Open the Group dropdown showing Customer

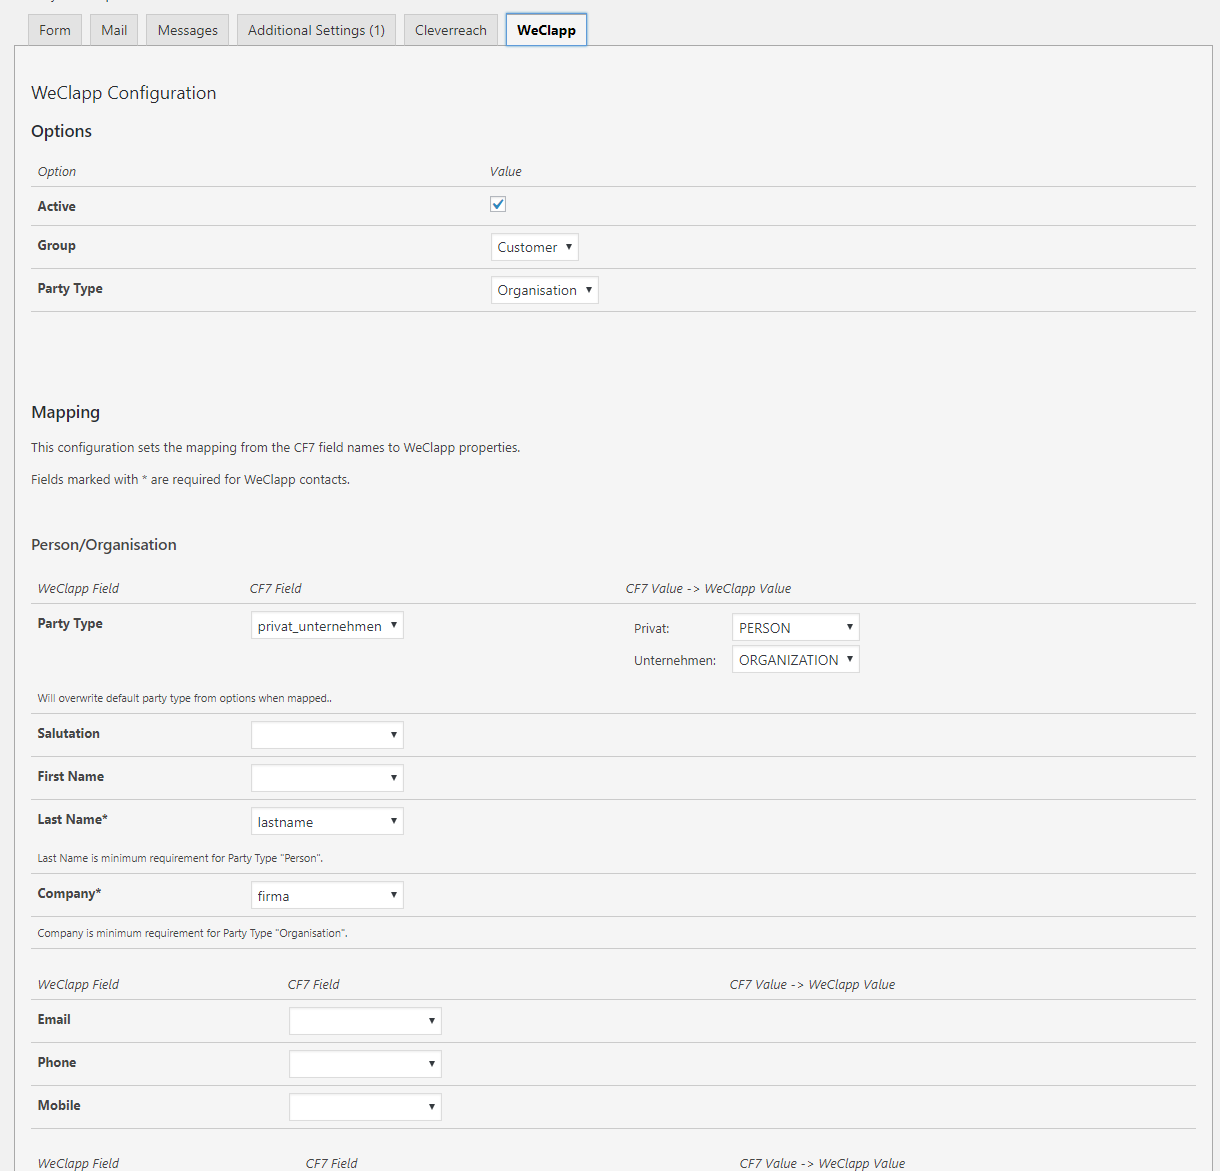[x=535, y=247]
